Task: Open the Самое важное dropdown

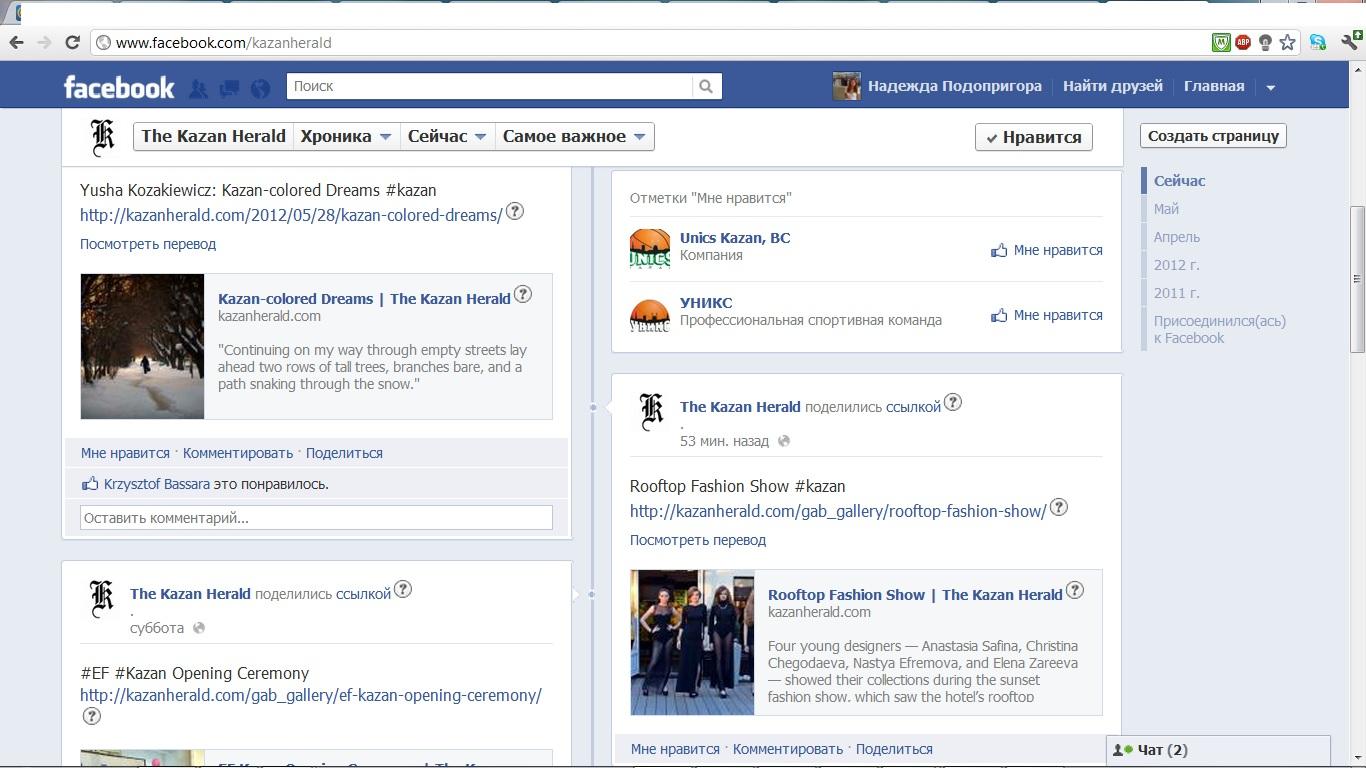Action: pos(575,137)
